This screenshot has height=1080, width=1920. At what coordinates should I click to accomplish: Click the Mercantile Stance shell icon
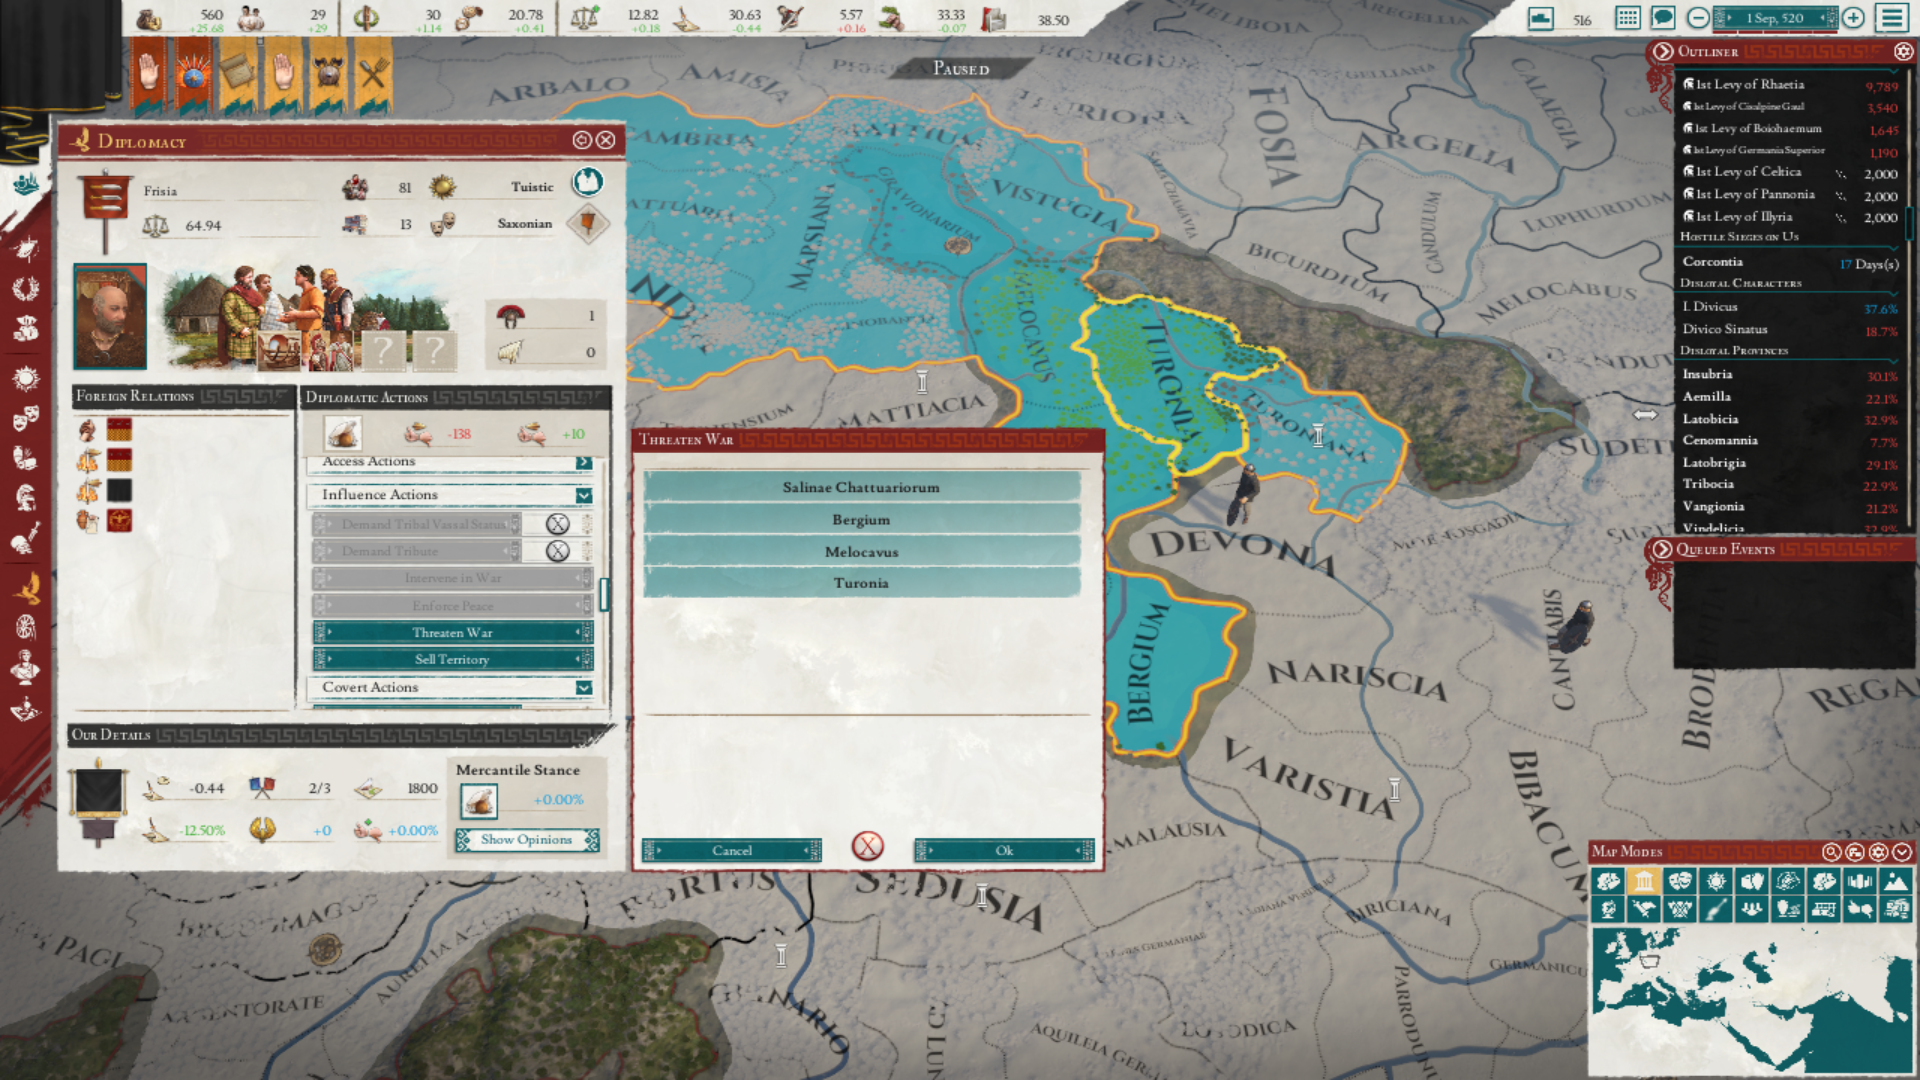coord(479,801)
